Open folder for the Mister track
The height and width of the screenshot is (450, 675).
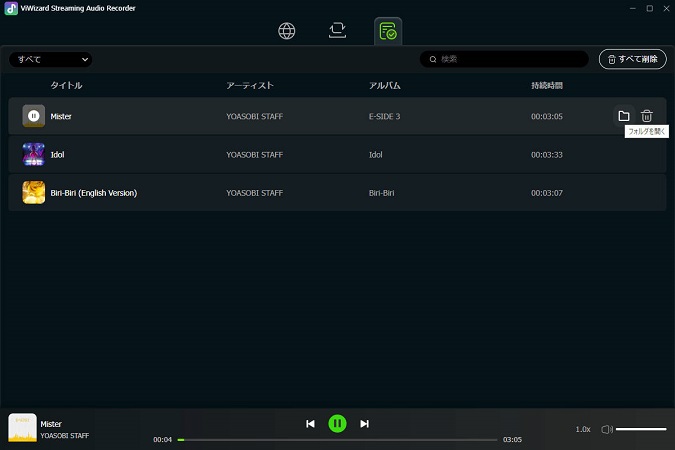click(x=624, y=116)
